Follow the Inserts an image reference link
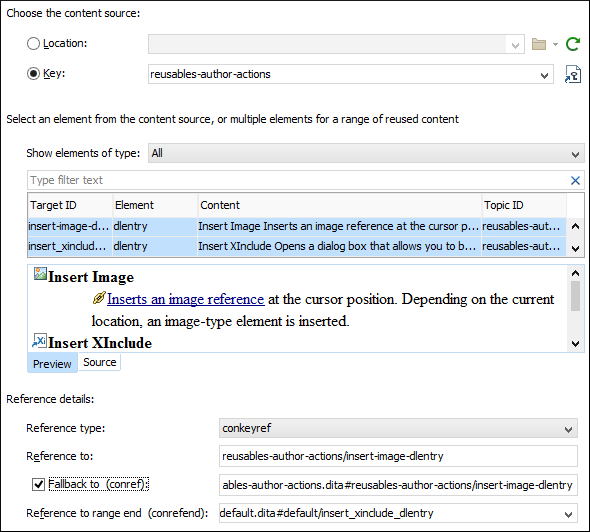The height and width of the screenshot is (532, 590). [x=186, y=299]
